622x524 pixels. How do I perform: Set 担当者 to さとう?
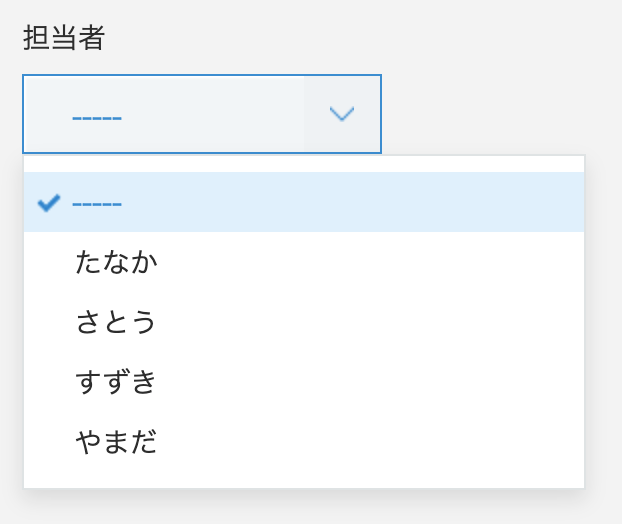point(116,322)
